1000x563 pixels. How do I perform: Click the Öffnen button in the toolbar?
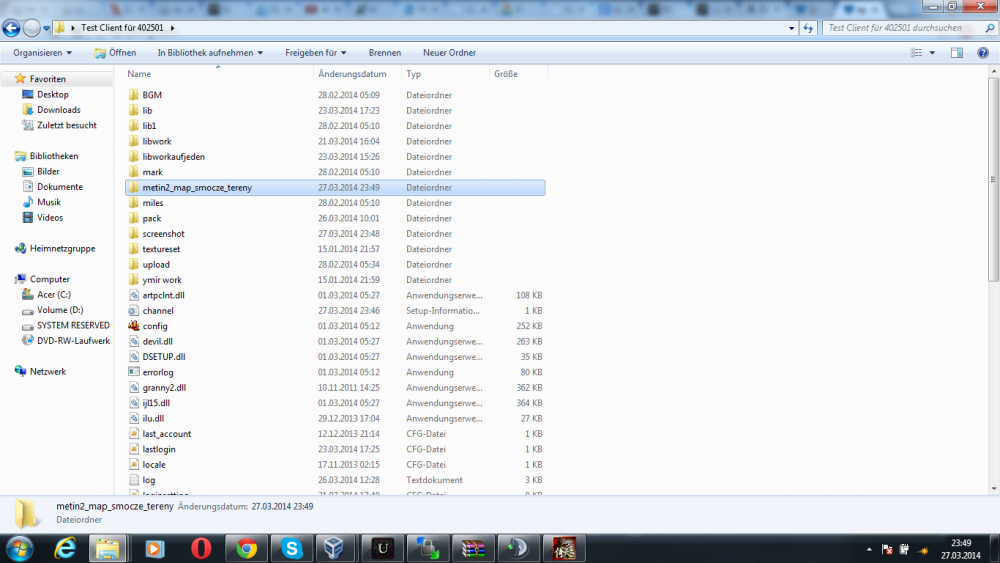(115, 53)
